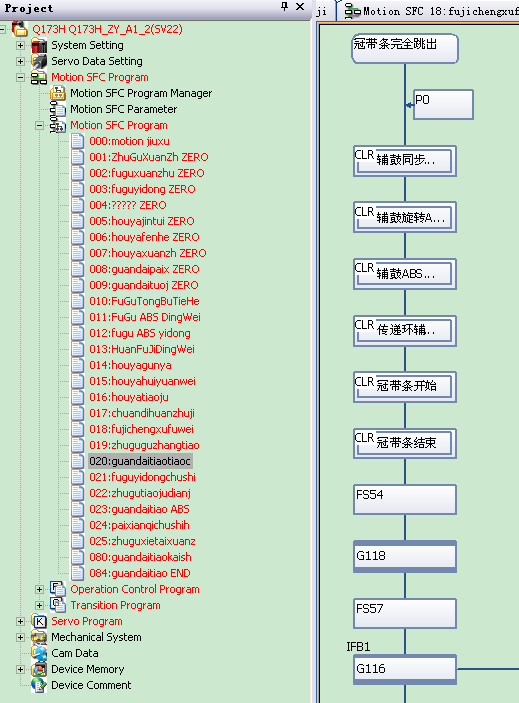Select the P0 pointer block
This screenshot has height=703, width=519.
point(443,104)
